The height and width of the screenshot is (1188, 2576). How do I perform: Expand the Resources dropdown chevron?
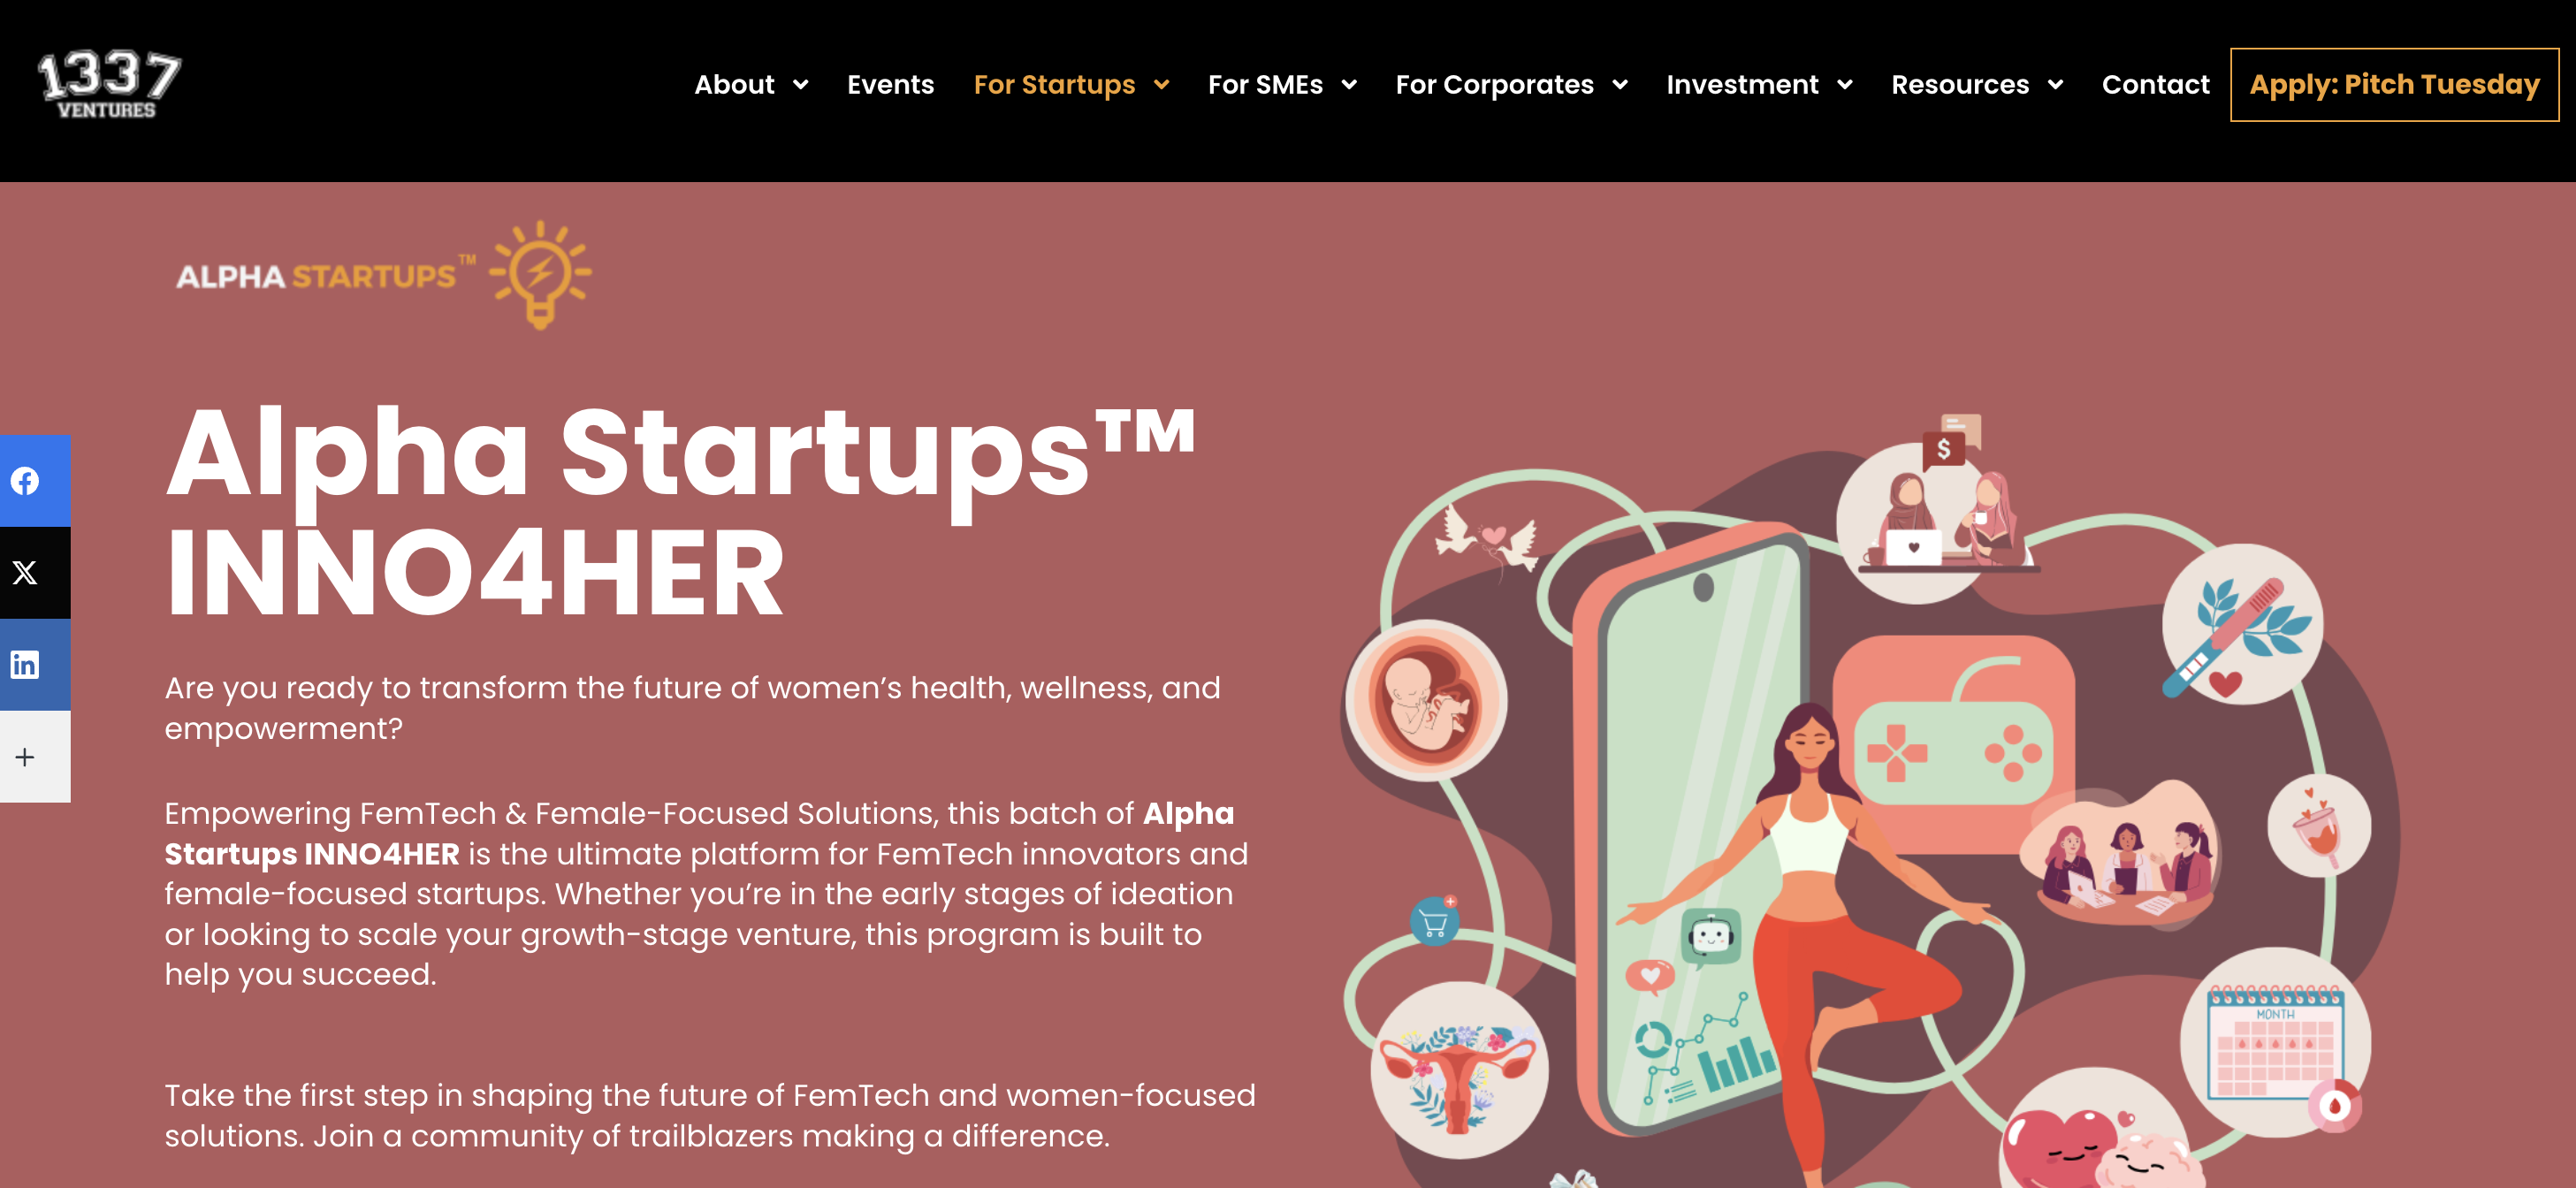pos(2056,85)
